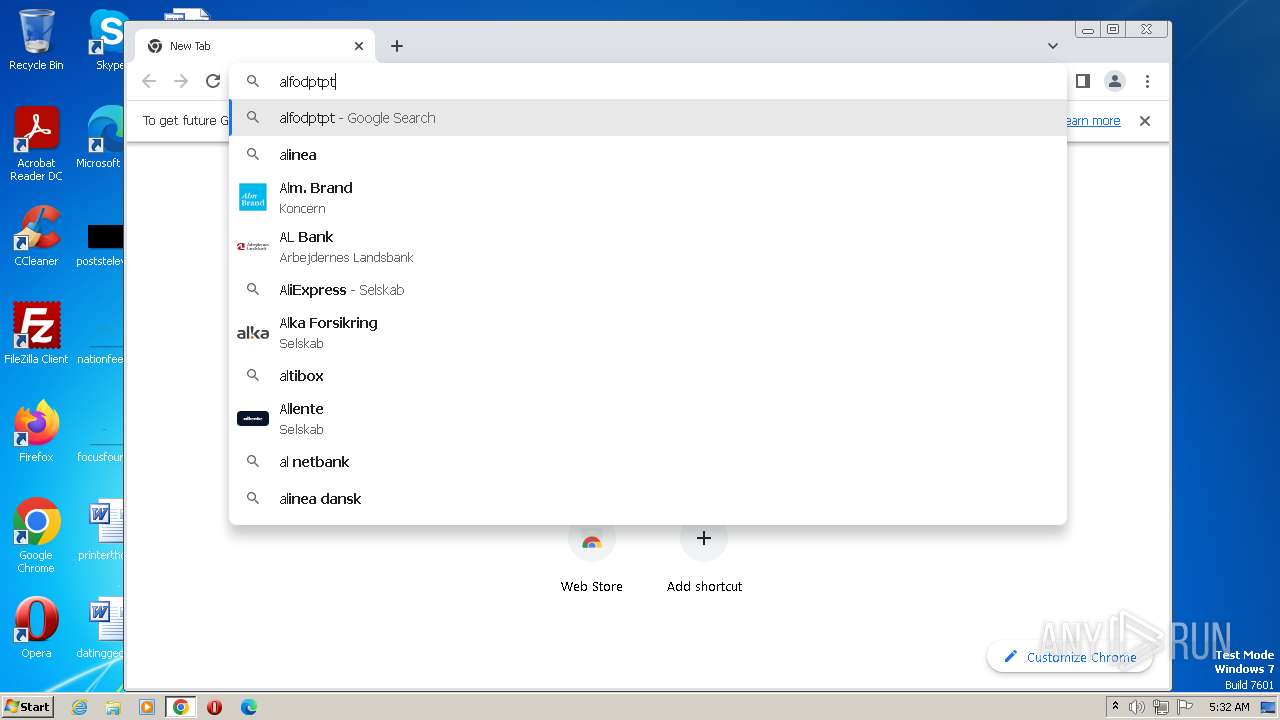Choose the AliExpress suggestion
This screenshot has width=1280, height=720.
pos(648,290)
